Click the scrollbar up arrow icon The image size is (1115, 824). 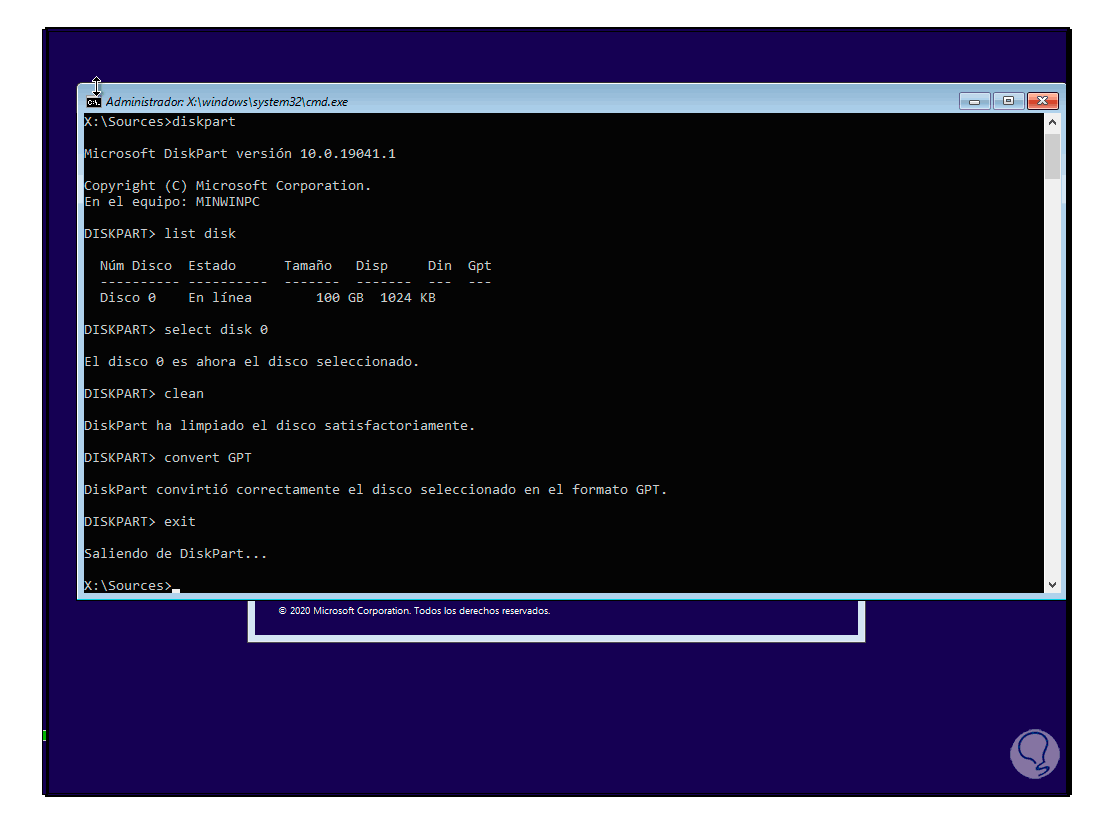coord(1052,121)
